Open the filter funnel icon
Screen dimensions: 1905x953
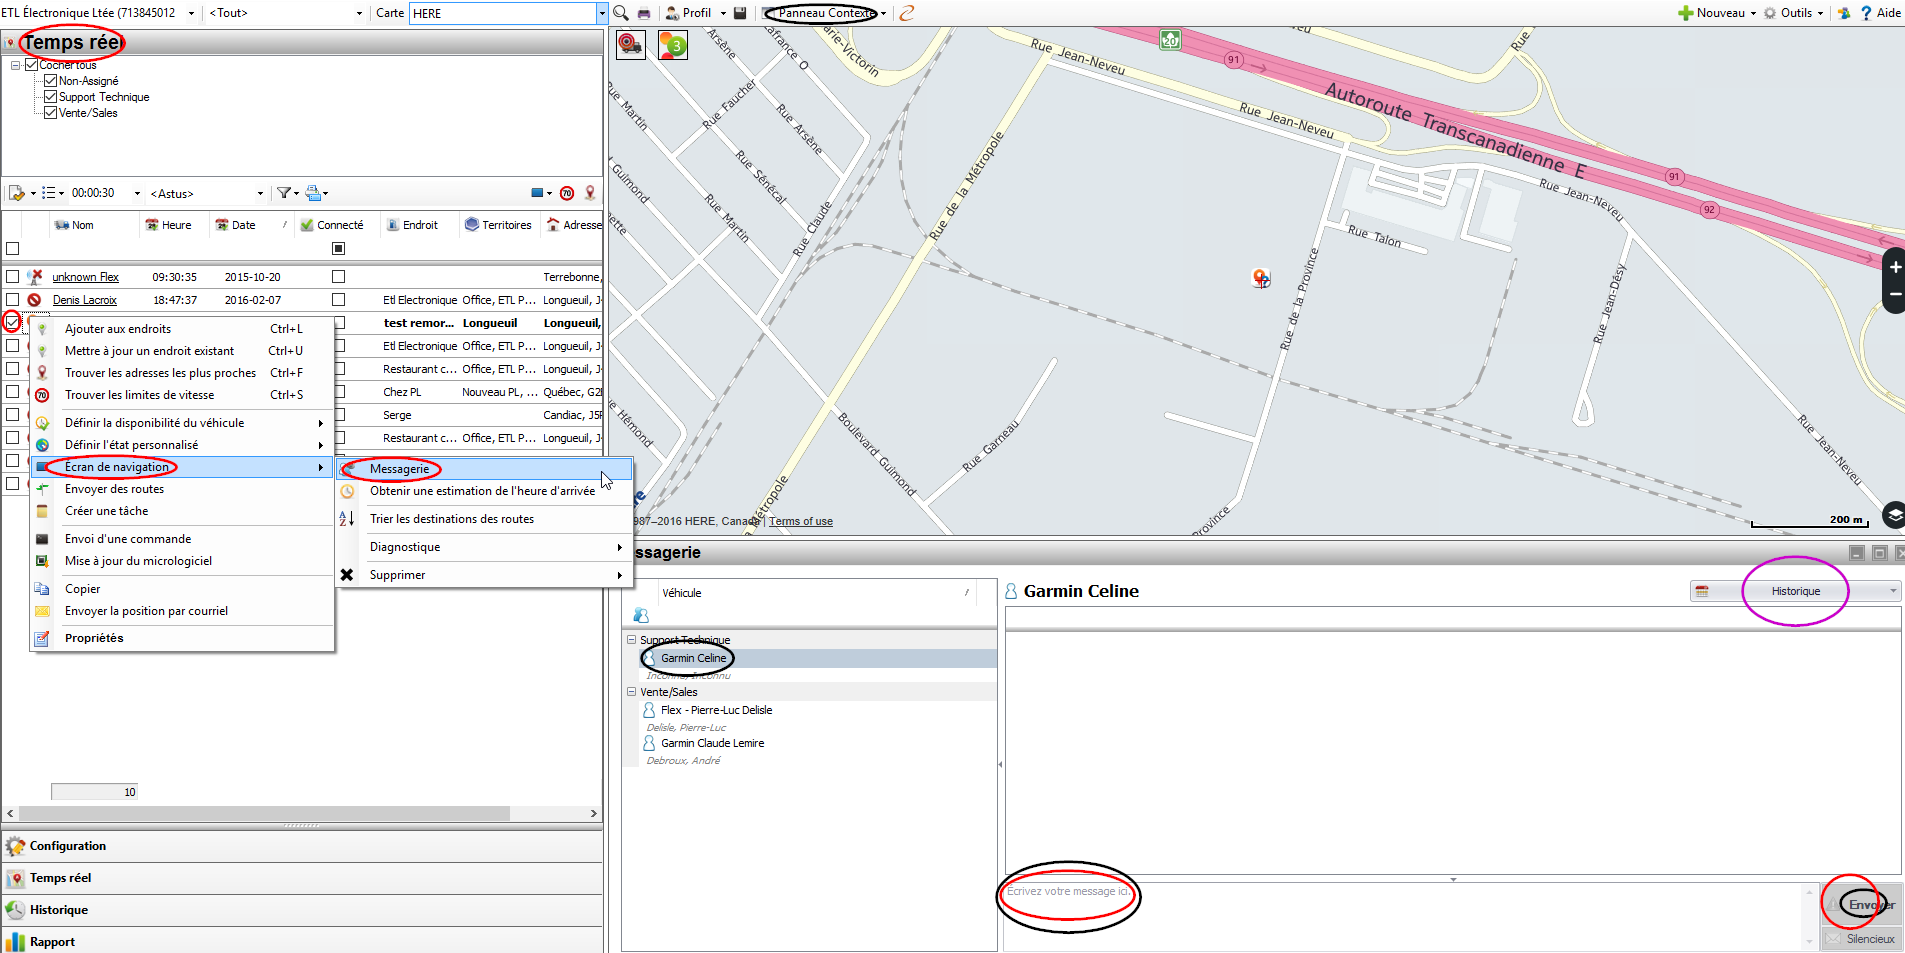285,193
